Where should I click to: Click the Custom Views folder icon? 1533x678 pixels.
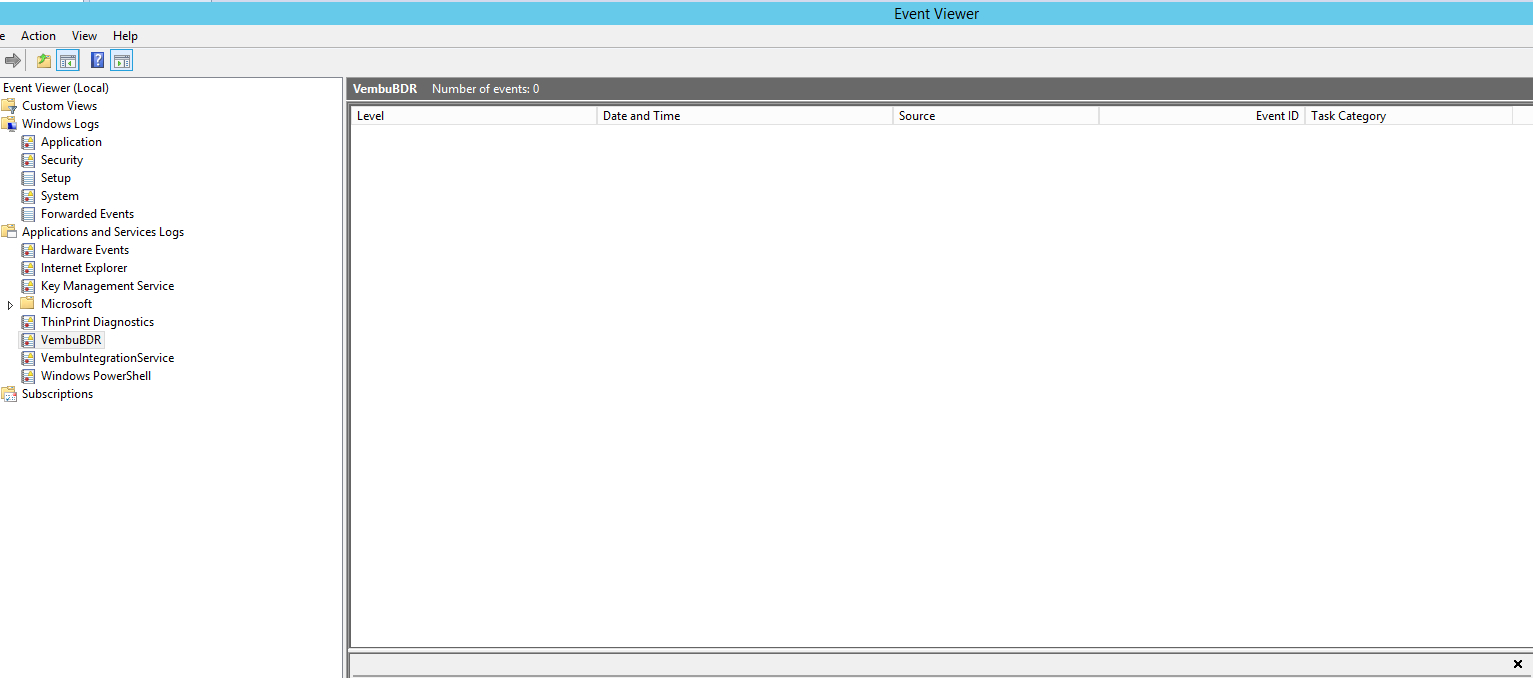(x=9, y=106)
